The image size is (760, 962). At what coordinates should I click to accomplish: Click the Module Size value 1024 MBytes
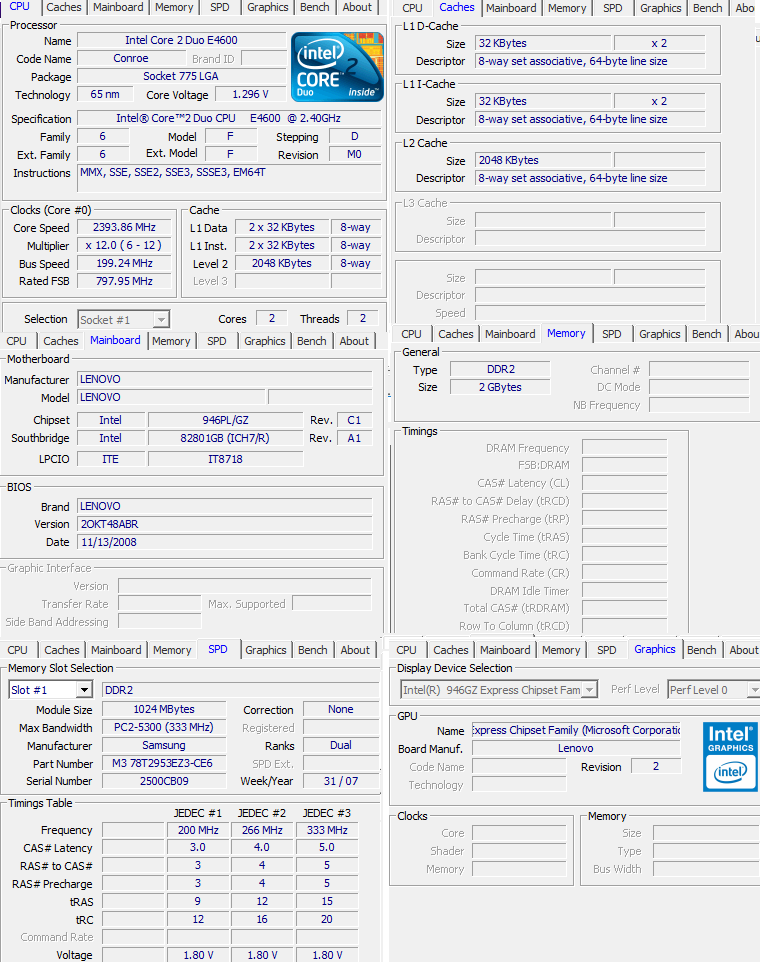pyautogui.click(x=164, y=709)
